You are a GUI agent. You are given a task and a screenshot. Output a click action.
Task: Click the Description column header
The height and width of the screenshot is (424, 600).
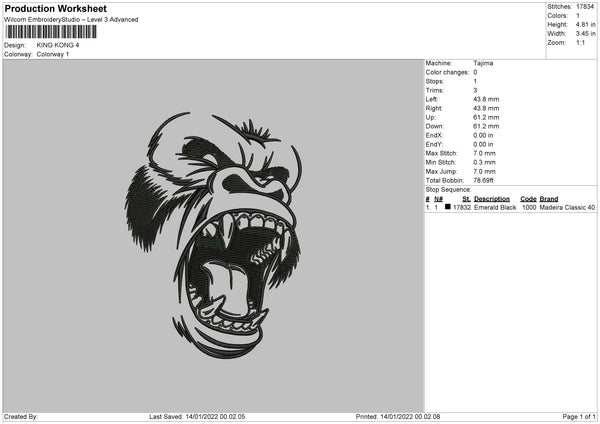tap(492, 199)
